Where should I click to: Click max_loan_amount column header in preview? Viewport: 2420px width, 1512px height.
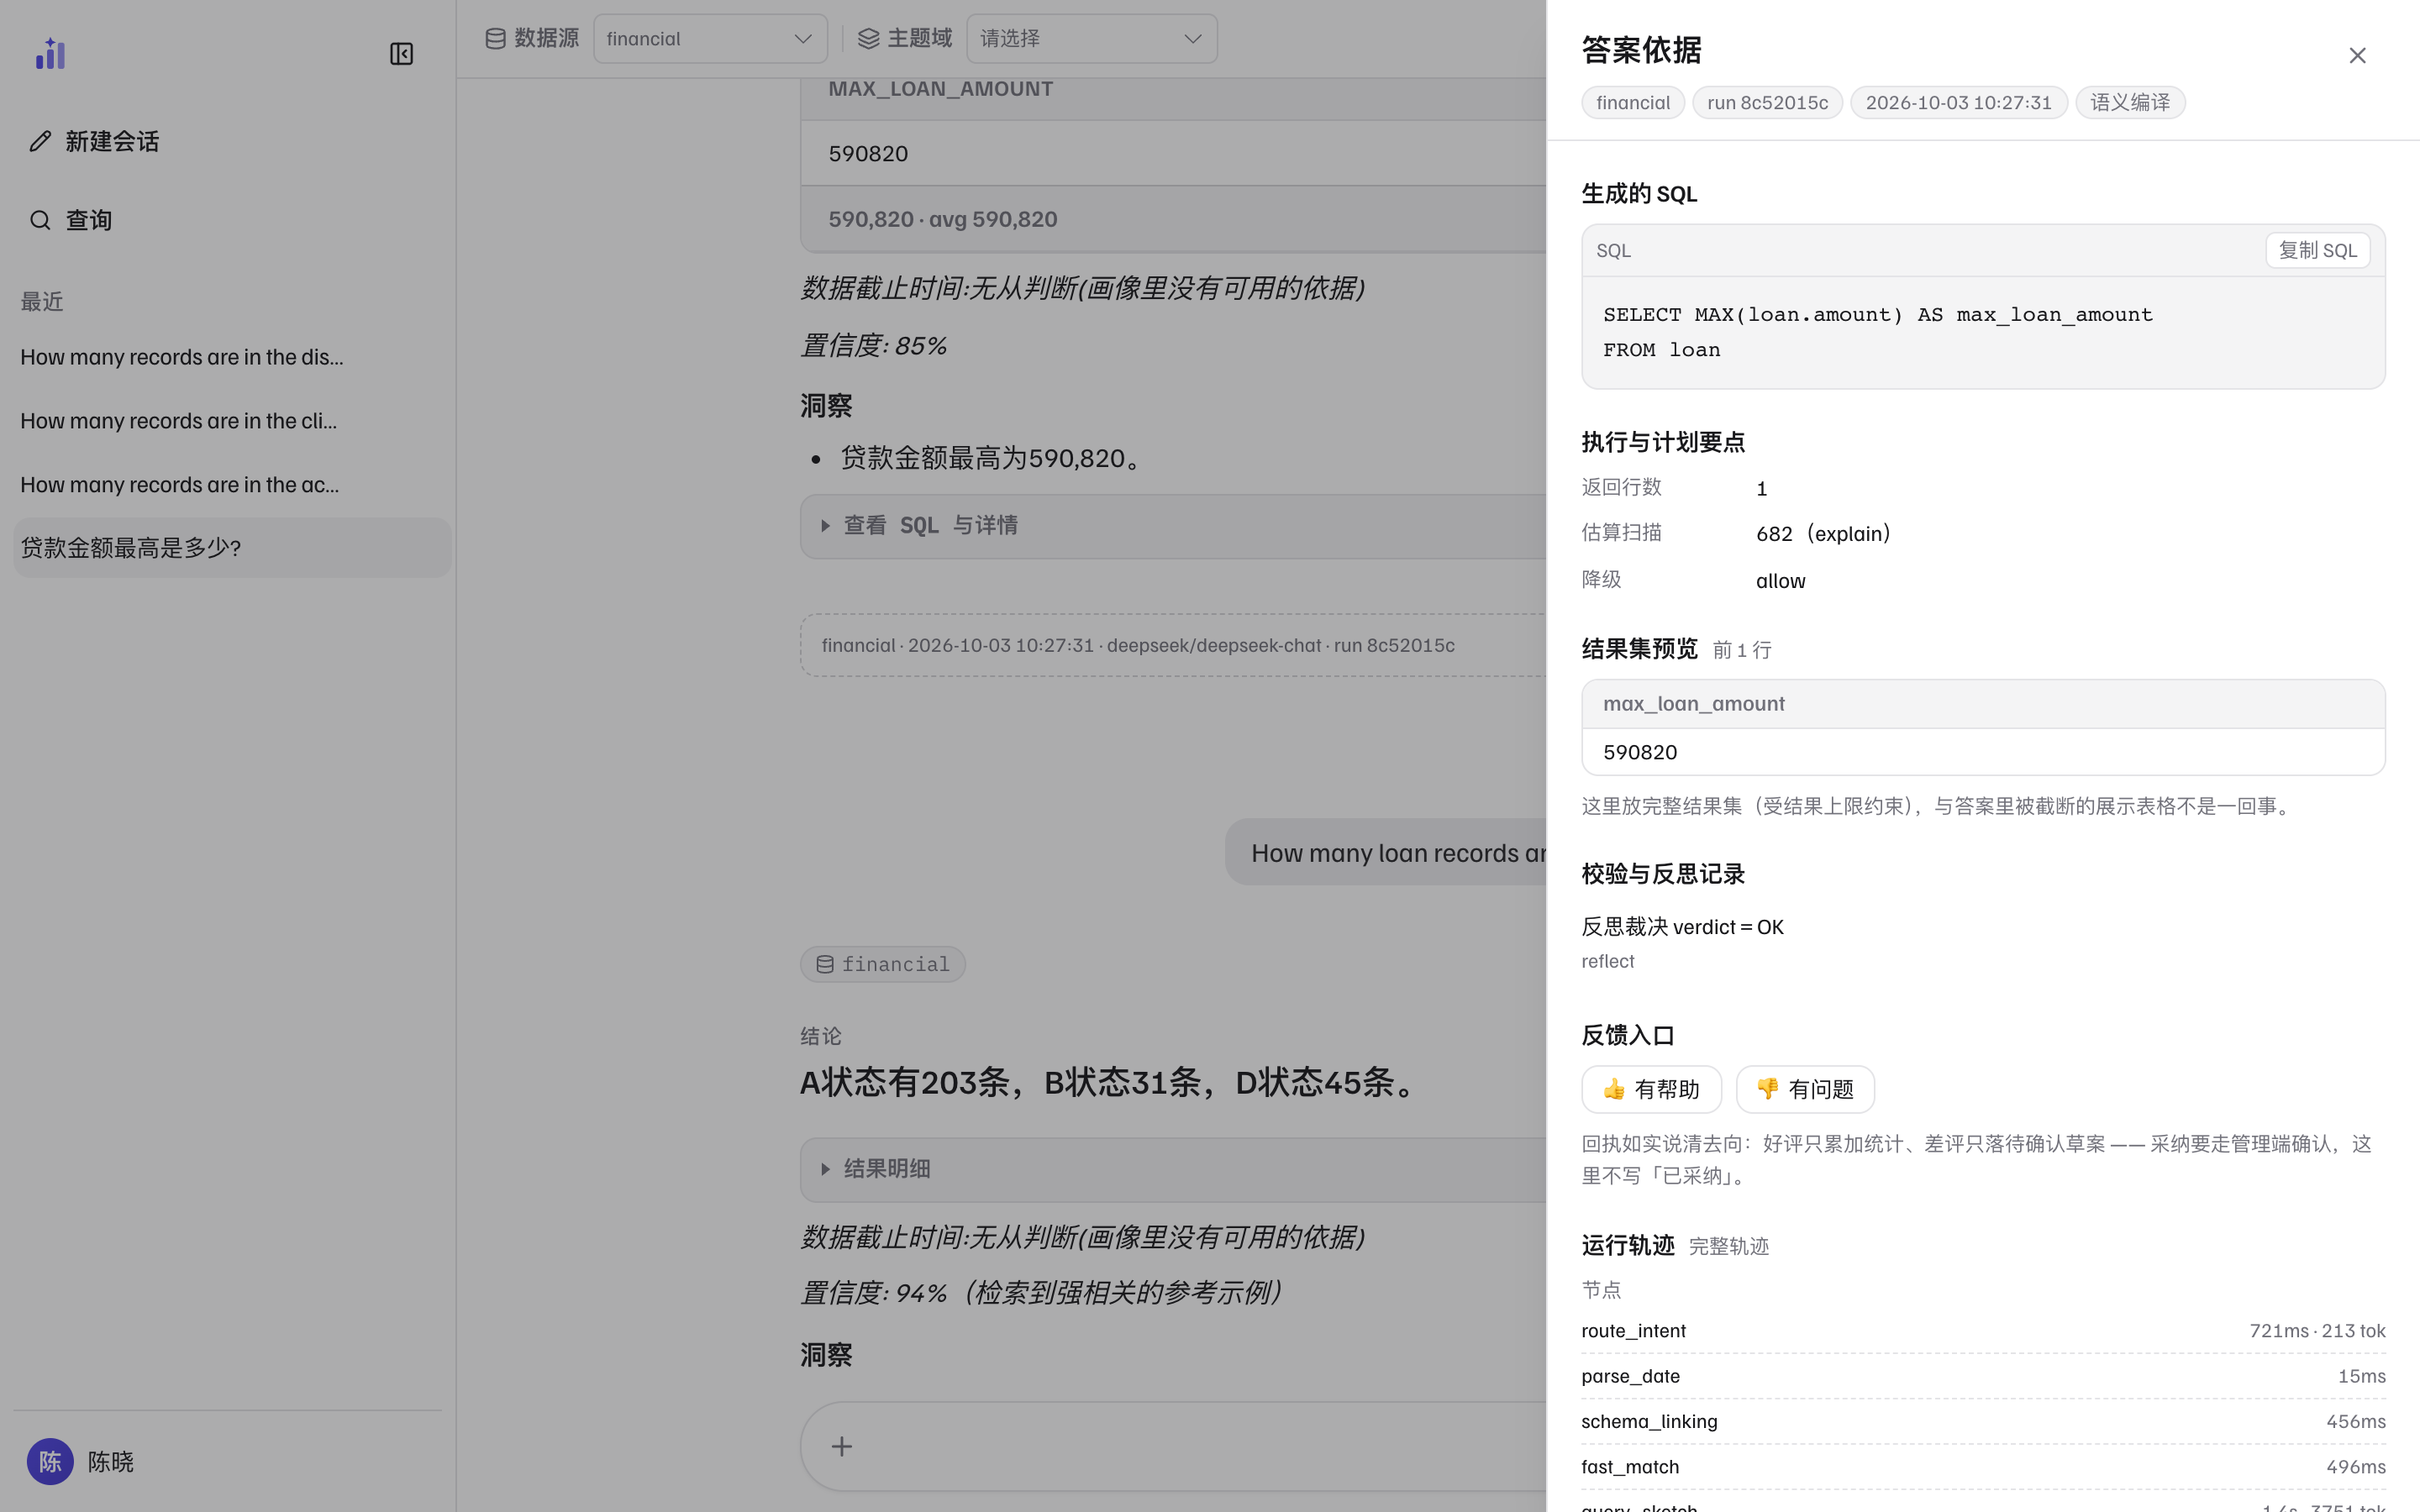[x=1693, y=704]
